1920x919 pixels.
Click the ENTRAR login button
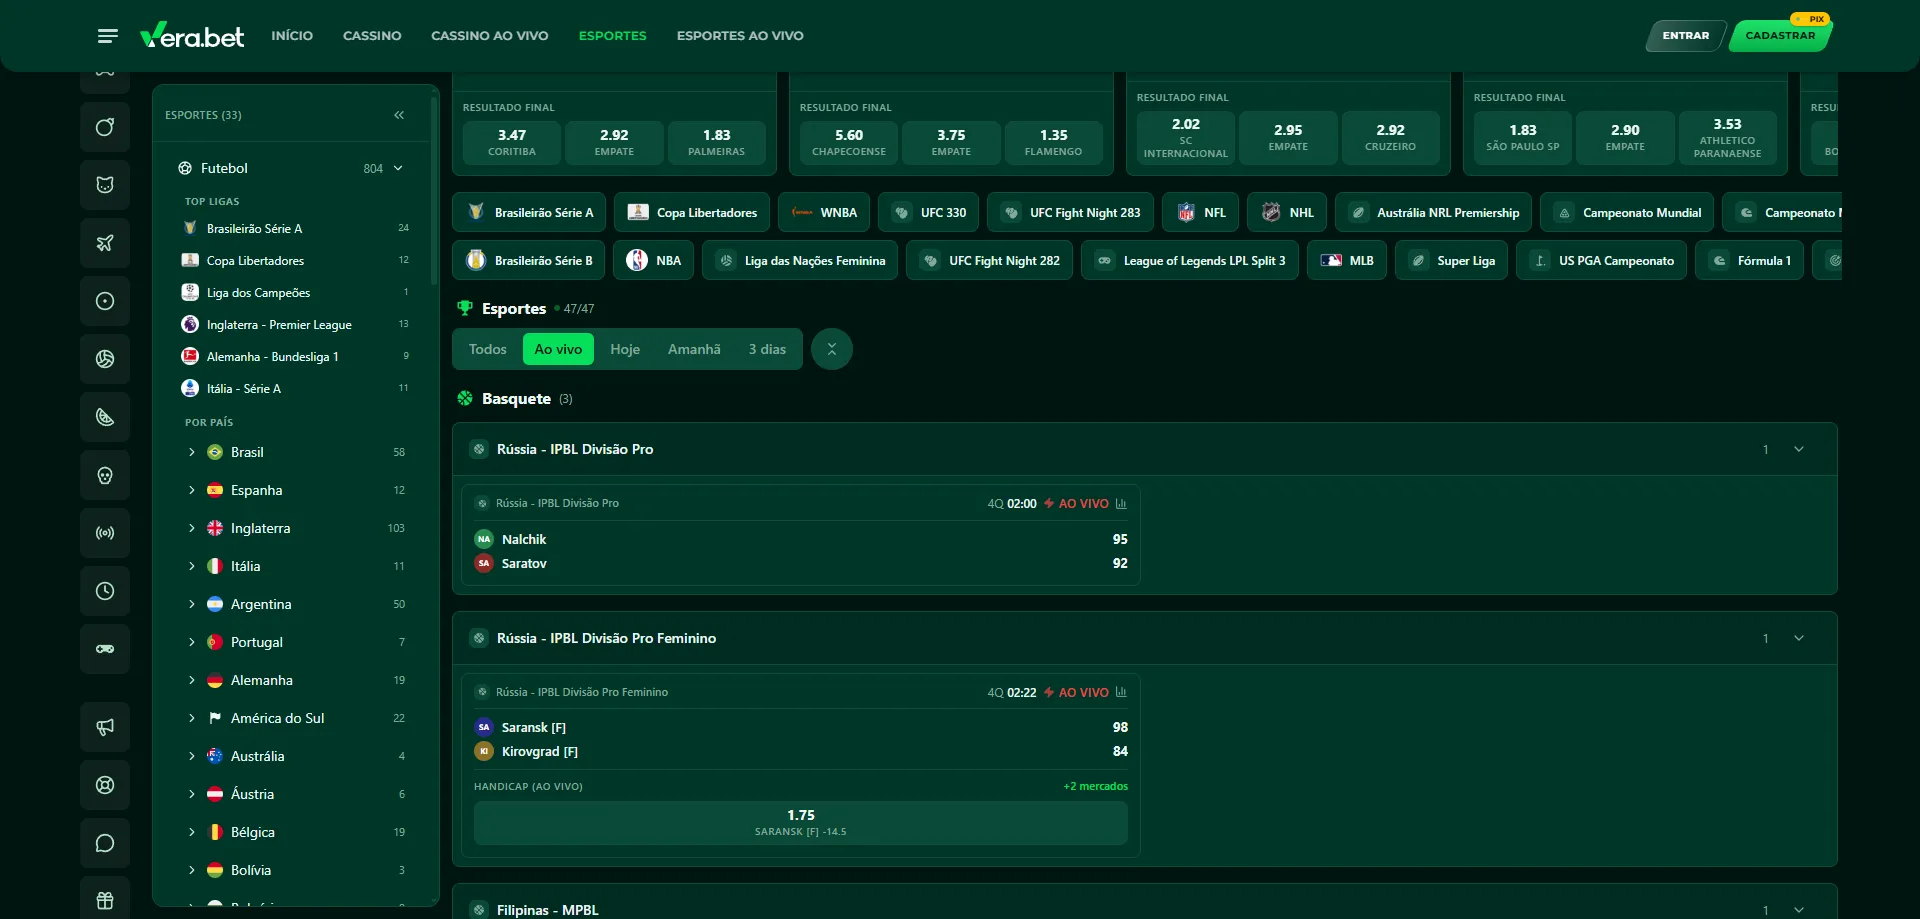[x=1686, y=36]
